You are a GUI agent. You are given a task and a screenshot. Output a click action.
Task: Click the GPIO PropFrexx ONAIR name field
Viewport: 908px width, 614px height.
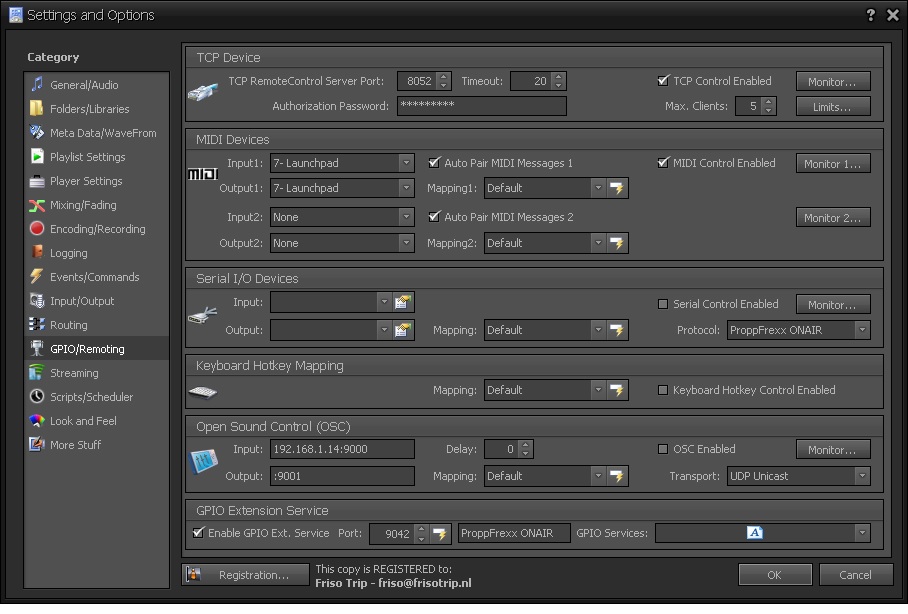(514, 533)
